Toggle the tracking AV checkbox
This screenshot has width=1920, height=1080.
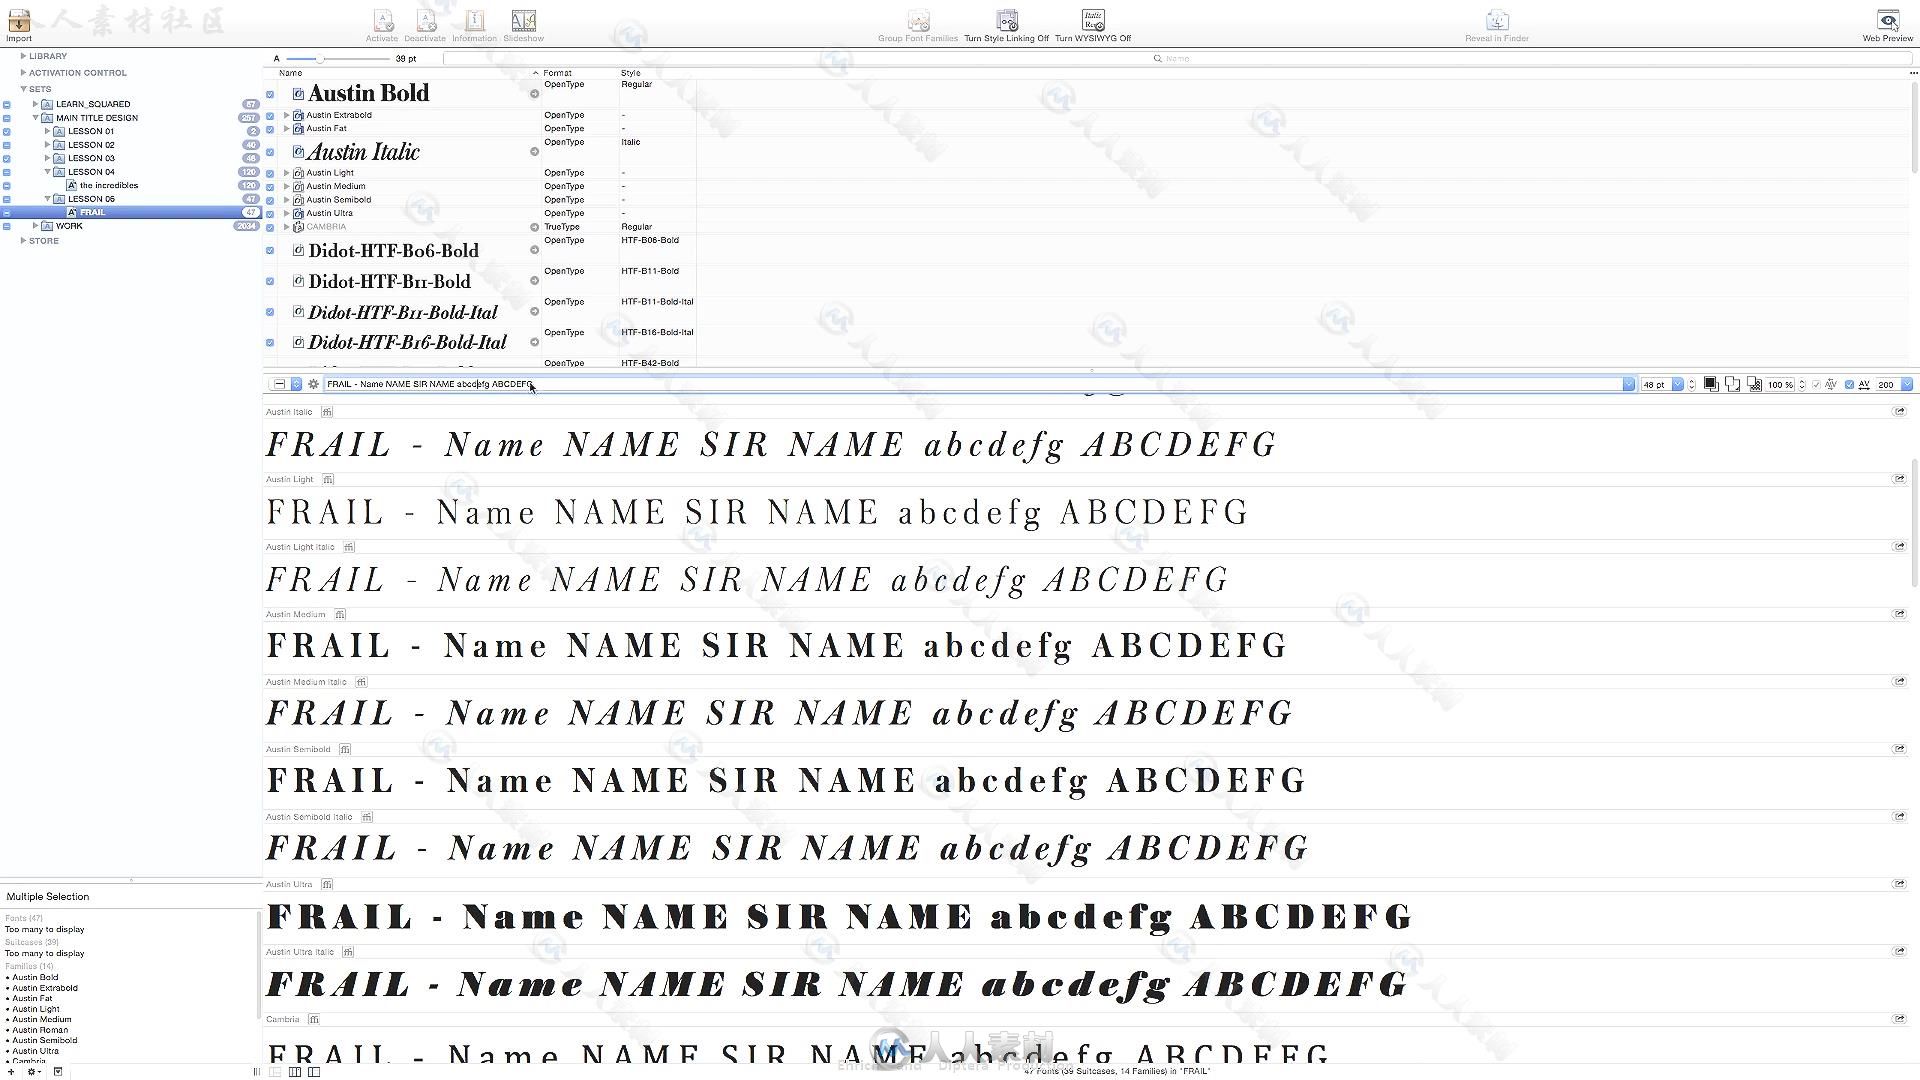coord(1849,384)
